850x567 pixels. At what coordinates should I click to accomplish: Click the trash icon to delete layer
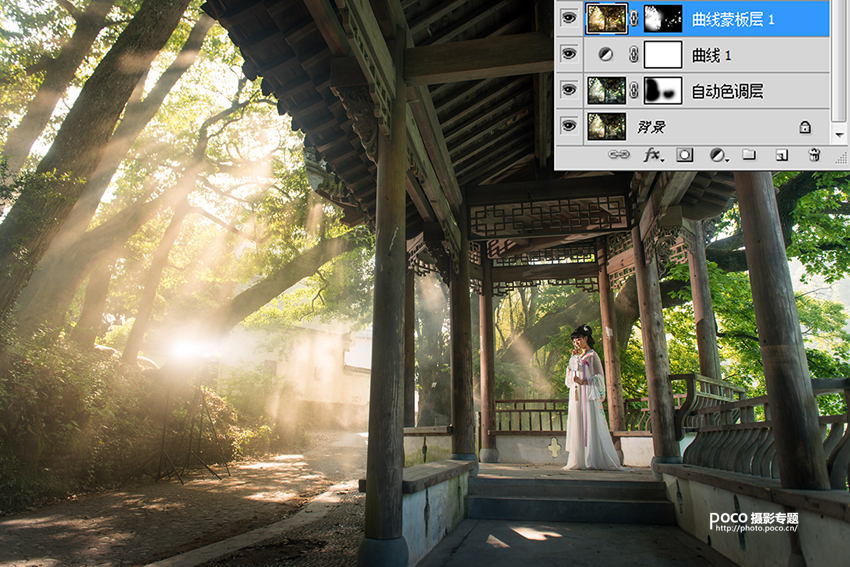(x=814, y=155)
